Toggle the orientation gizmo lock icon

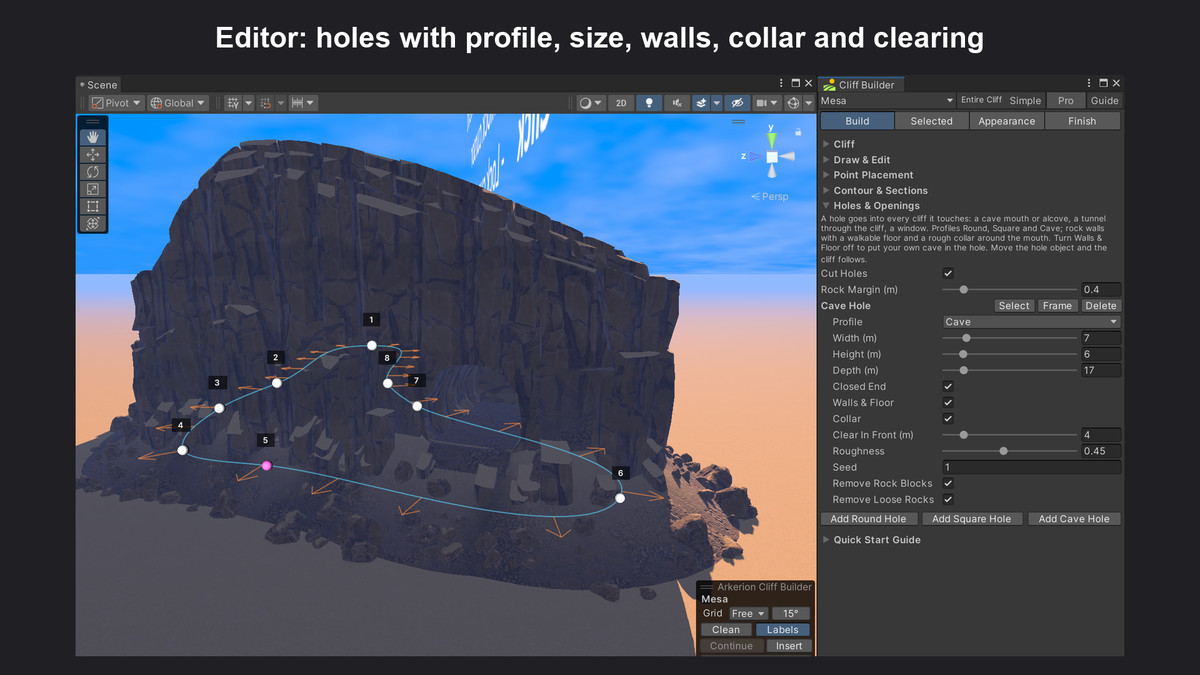pyautogui.click(x=797, y=131)
